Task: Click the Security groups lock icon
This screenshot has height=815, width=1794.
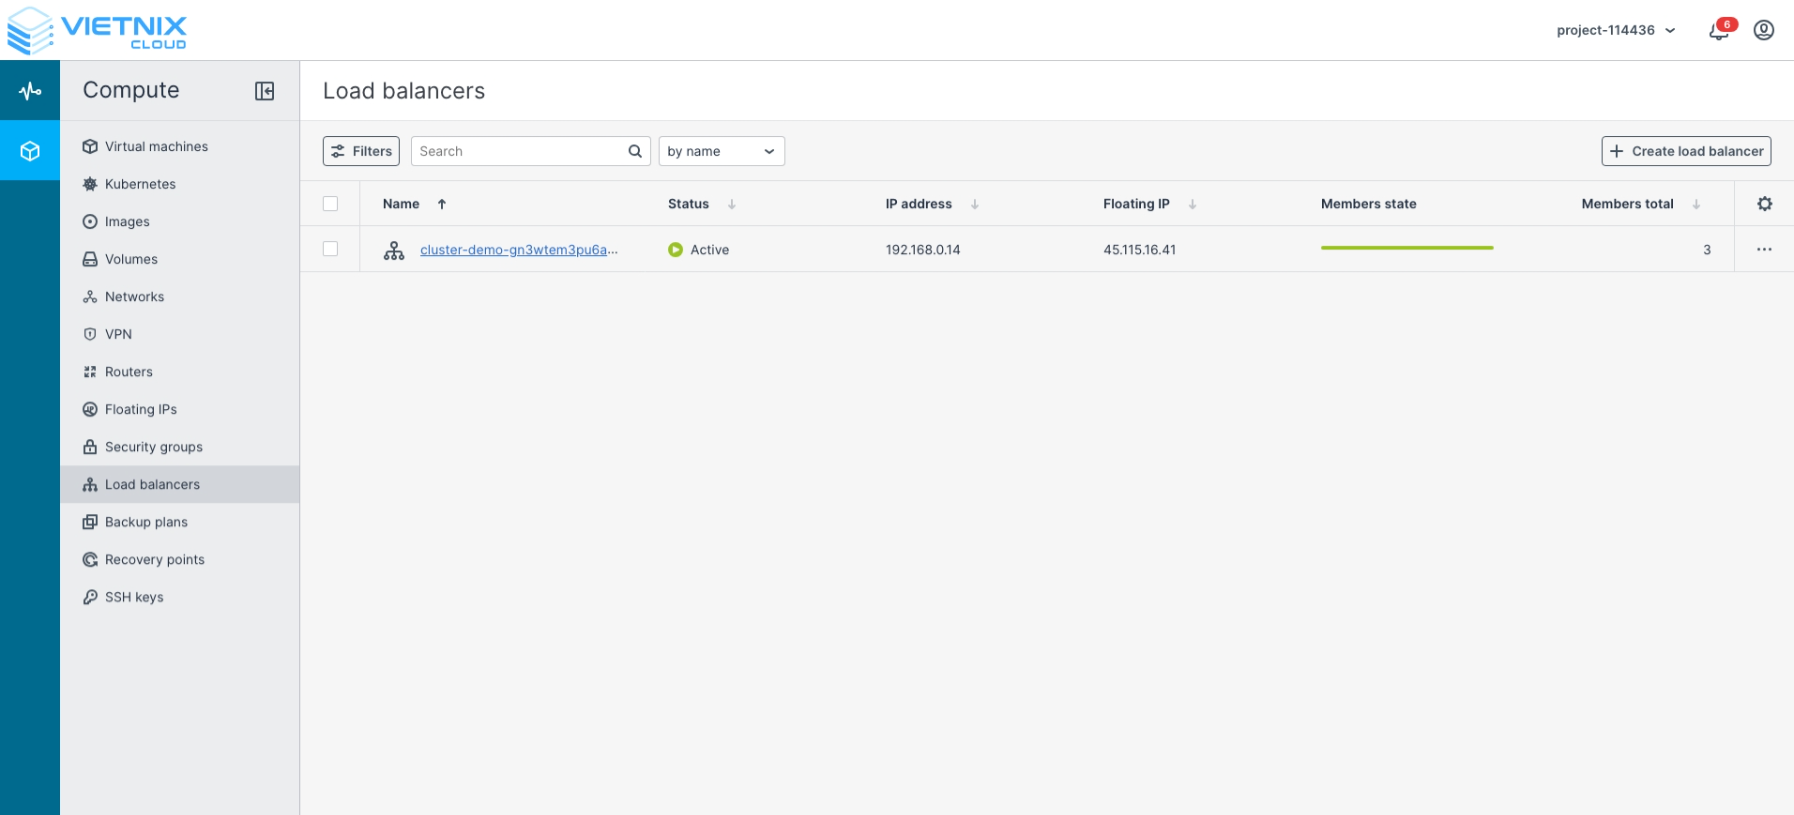Action: click(x=90, y=447)
